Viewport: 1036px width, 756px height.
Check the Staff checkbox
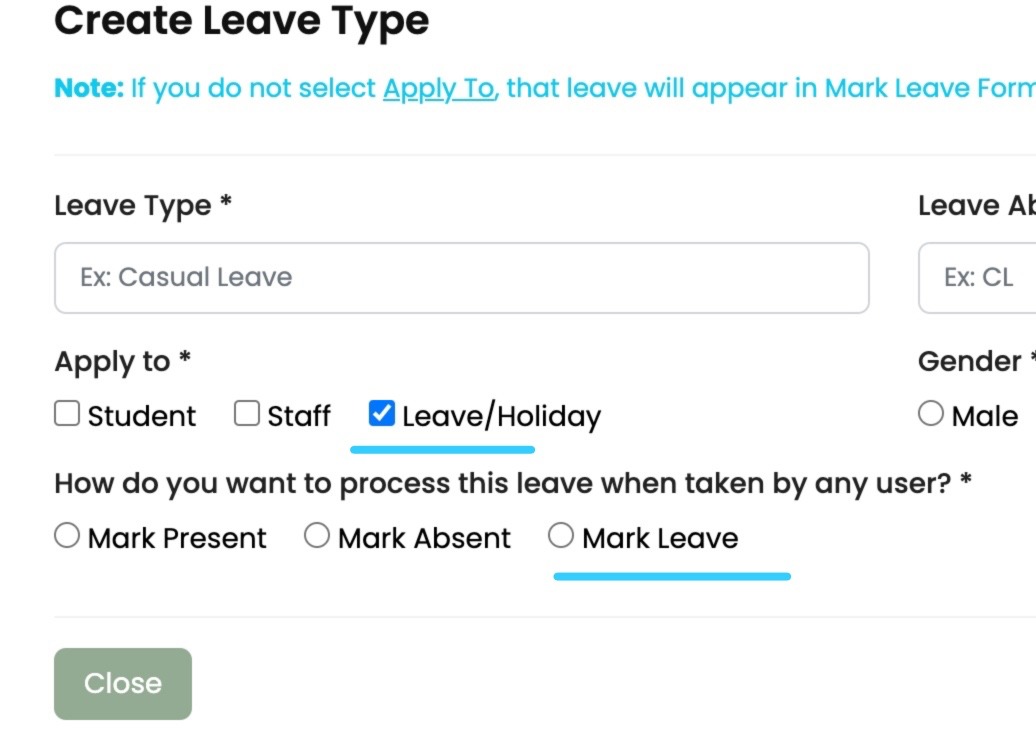coord(246,413)
